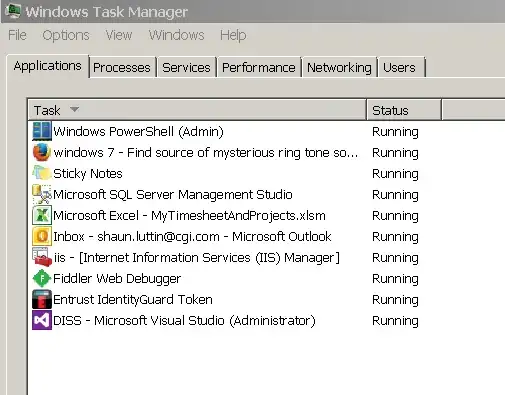This screenshot has width=505, height=395.
Task: Select the Fiddler Web Debugger task name
Action: [117, 278]
